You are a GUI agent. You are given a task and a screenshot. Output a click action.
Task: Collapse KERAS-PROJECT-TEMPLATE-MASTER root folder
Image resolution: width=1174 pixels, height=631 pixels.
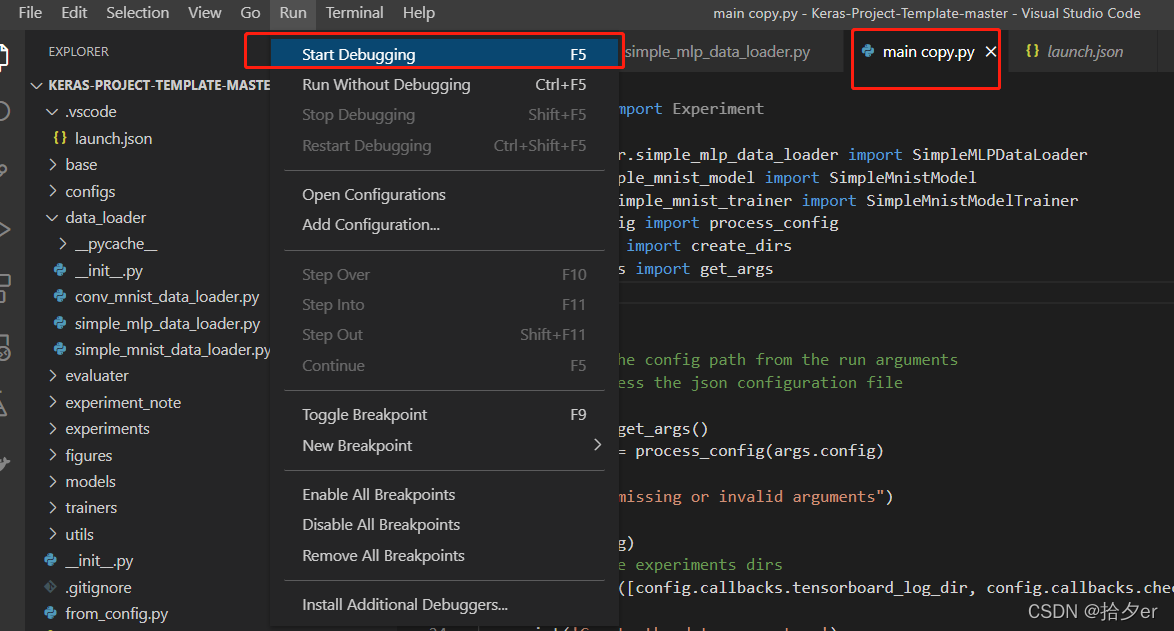(x=36, y=85)
